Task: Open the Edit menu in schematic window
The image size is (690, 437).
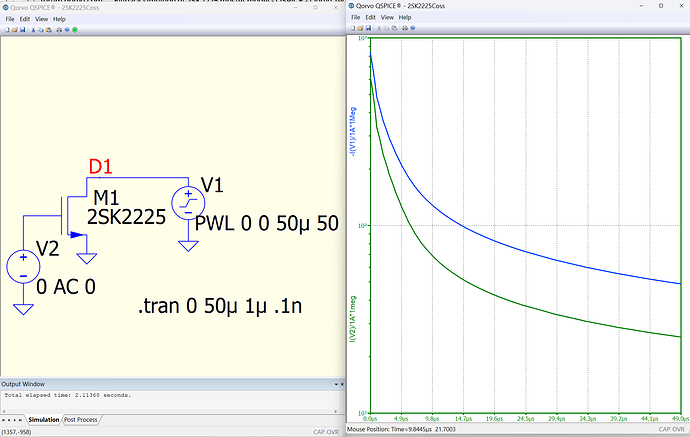Action: [23, 19]
